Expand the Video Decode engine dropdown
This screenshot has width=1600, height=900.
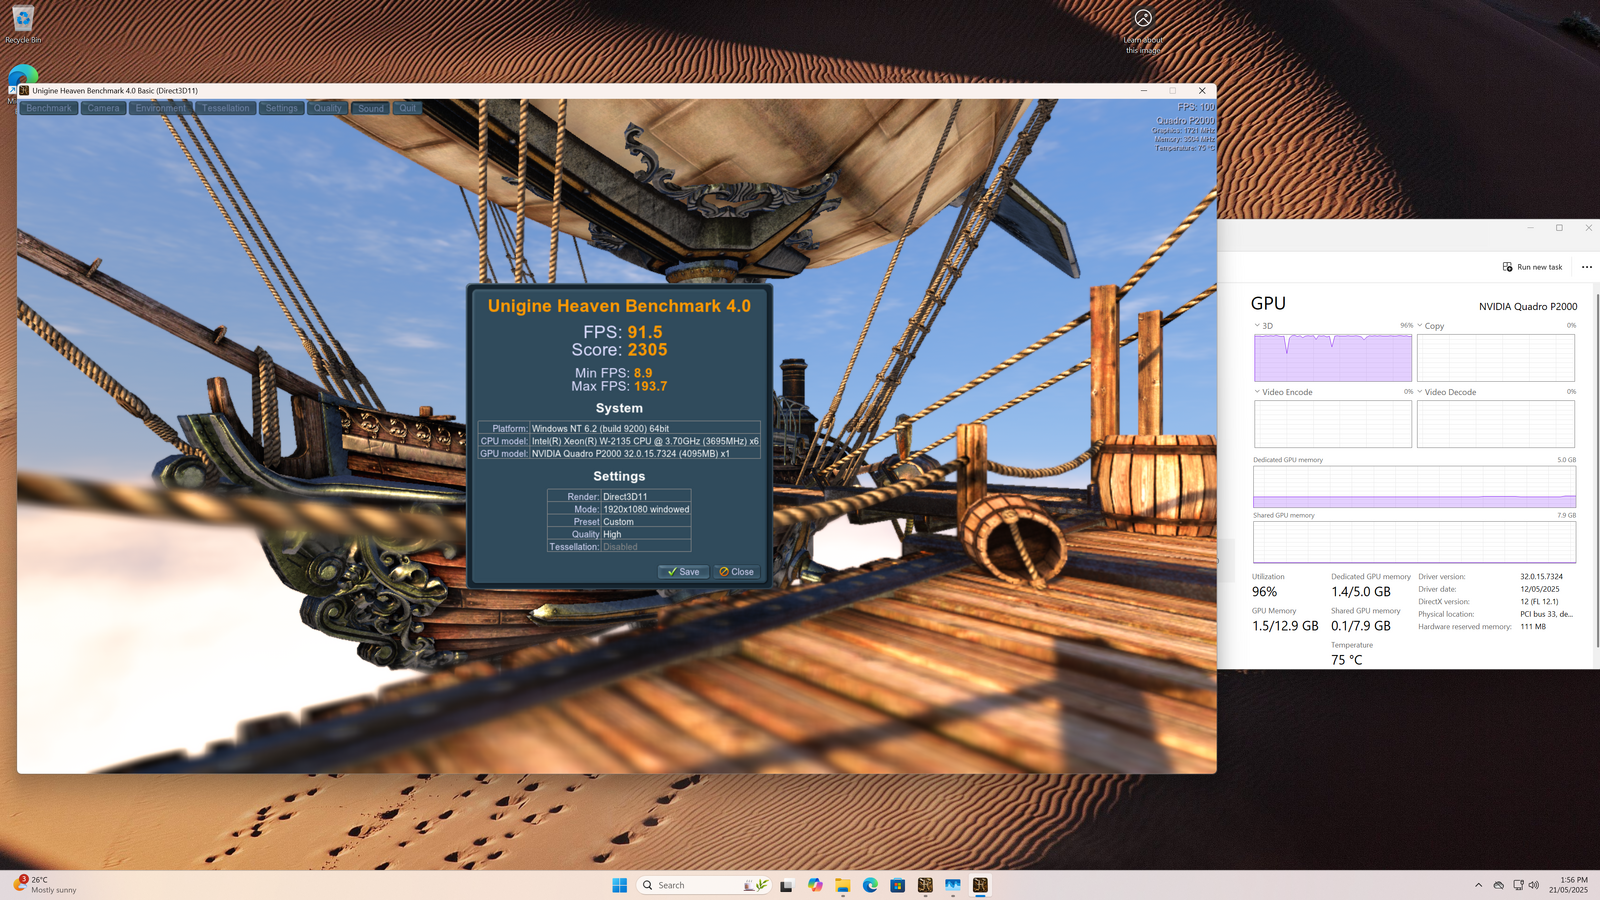(1419, 392)
